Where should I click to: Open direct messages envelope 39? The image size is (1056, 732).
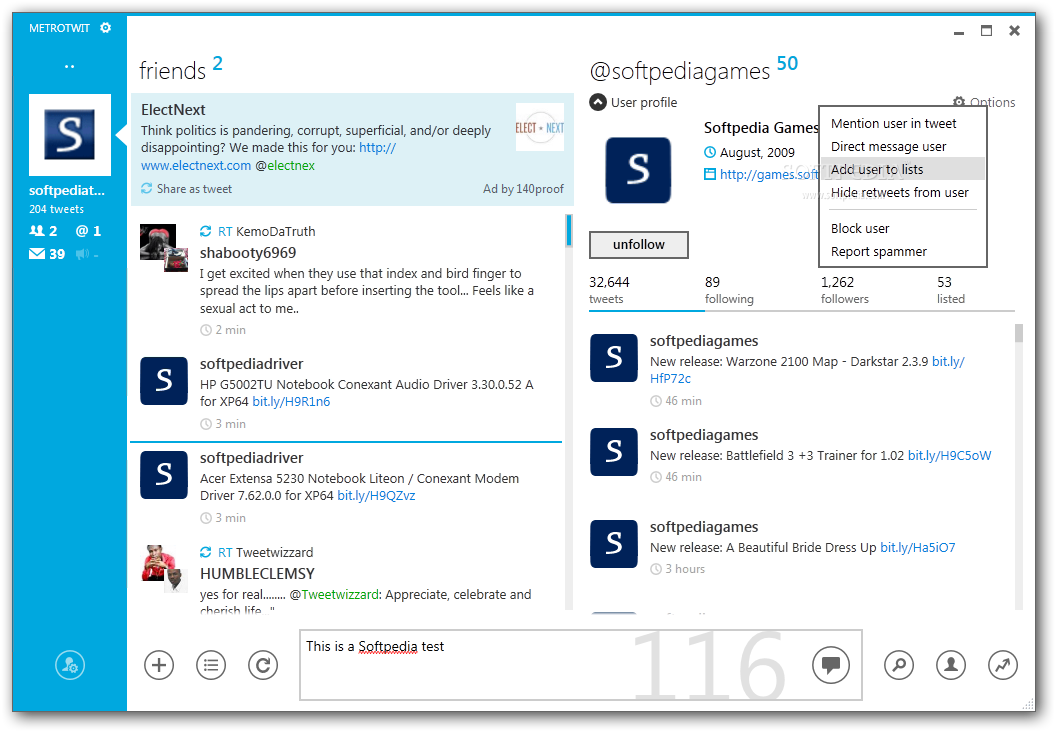click(47, 254)
